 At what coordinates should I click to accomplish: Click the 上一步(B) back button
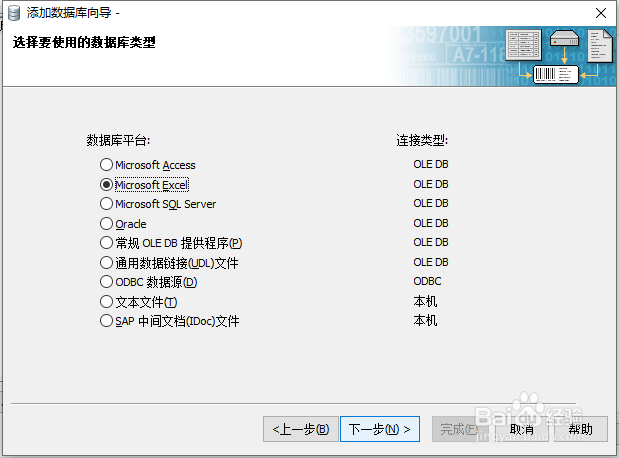(301, 429)
